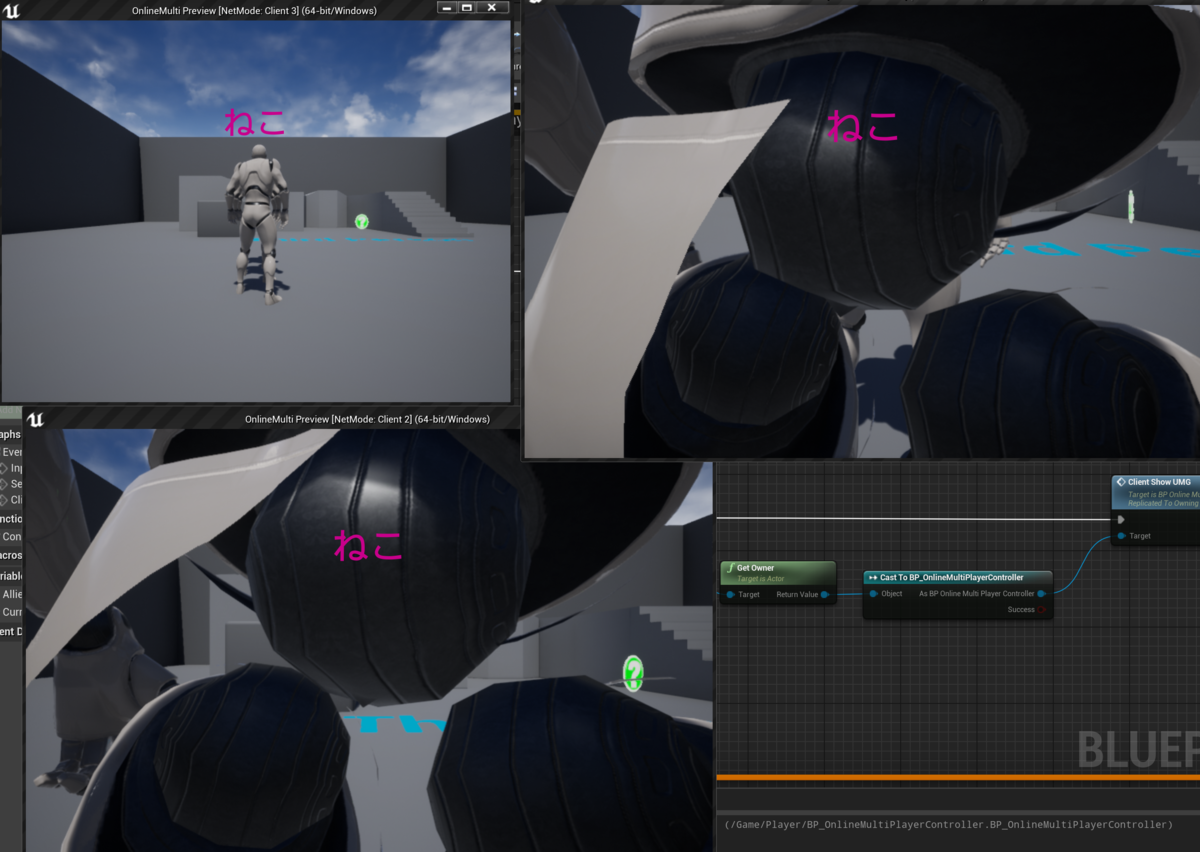
Task: Click the Return Value output pin
Action: click(x=825, y=595)
